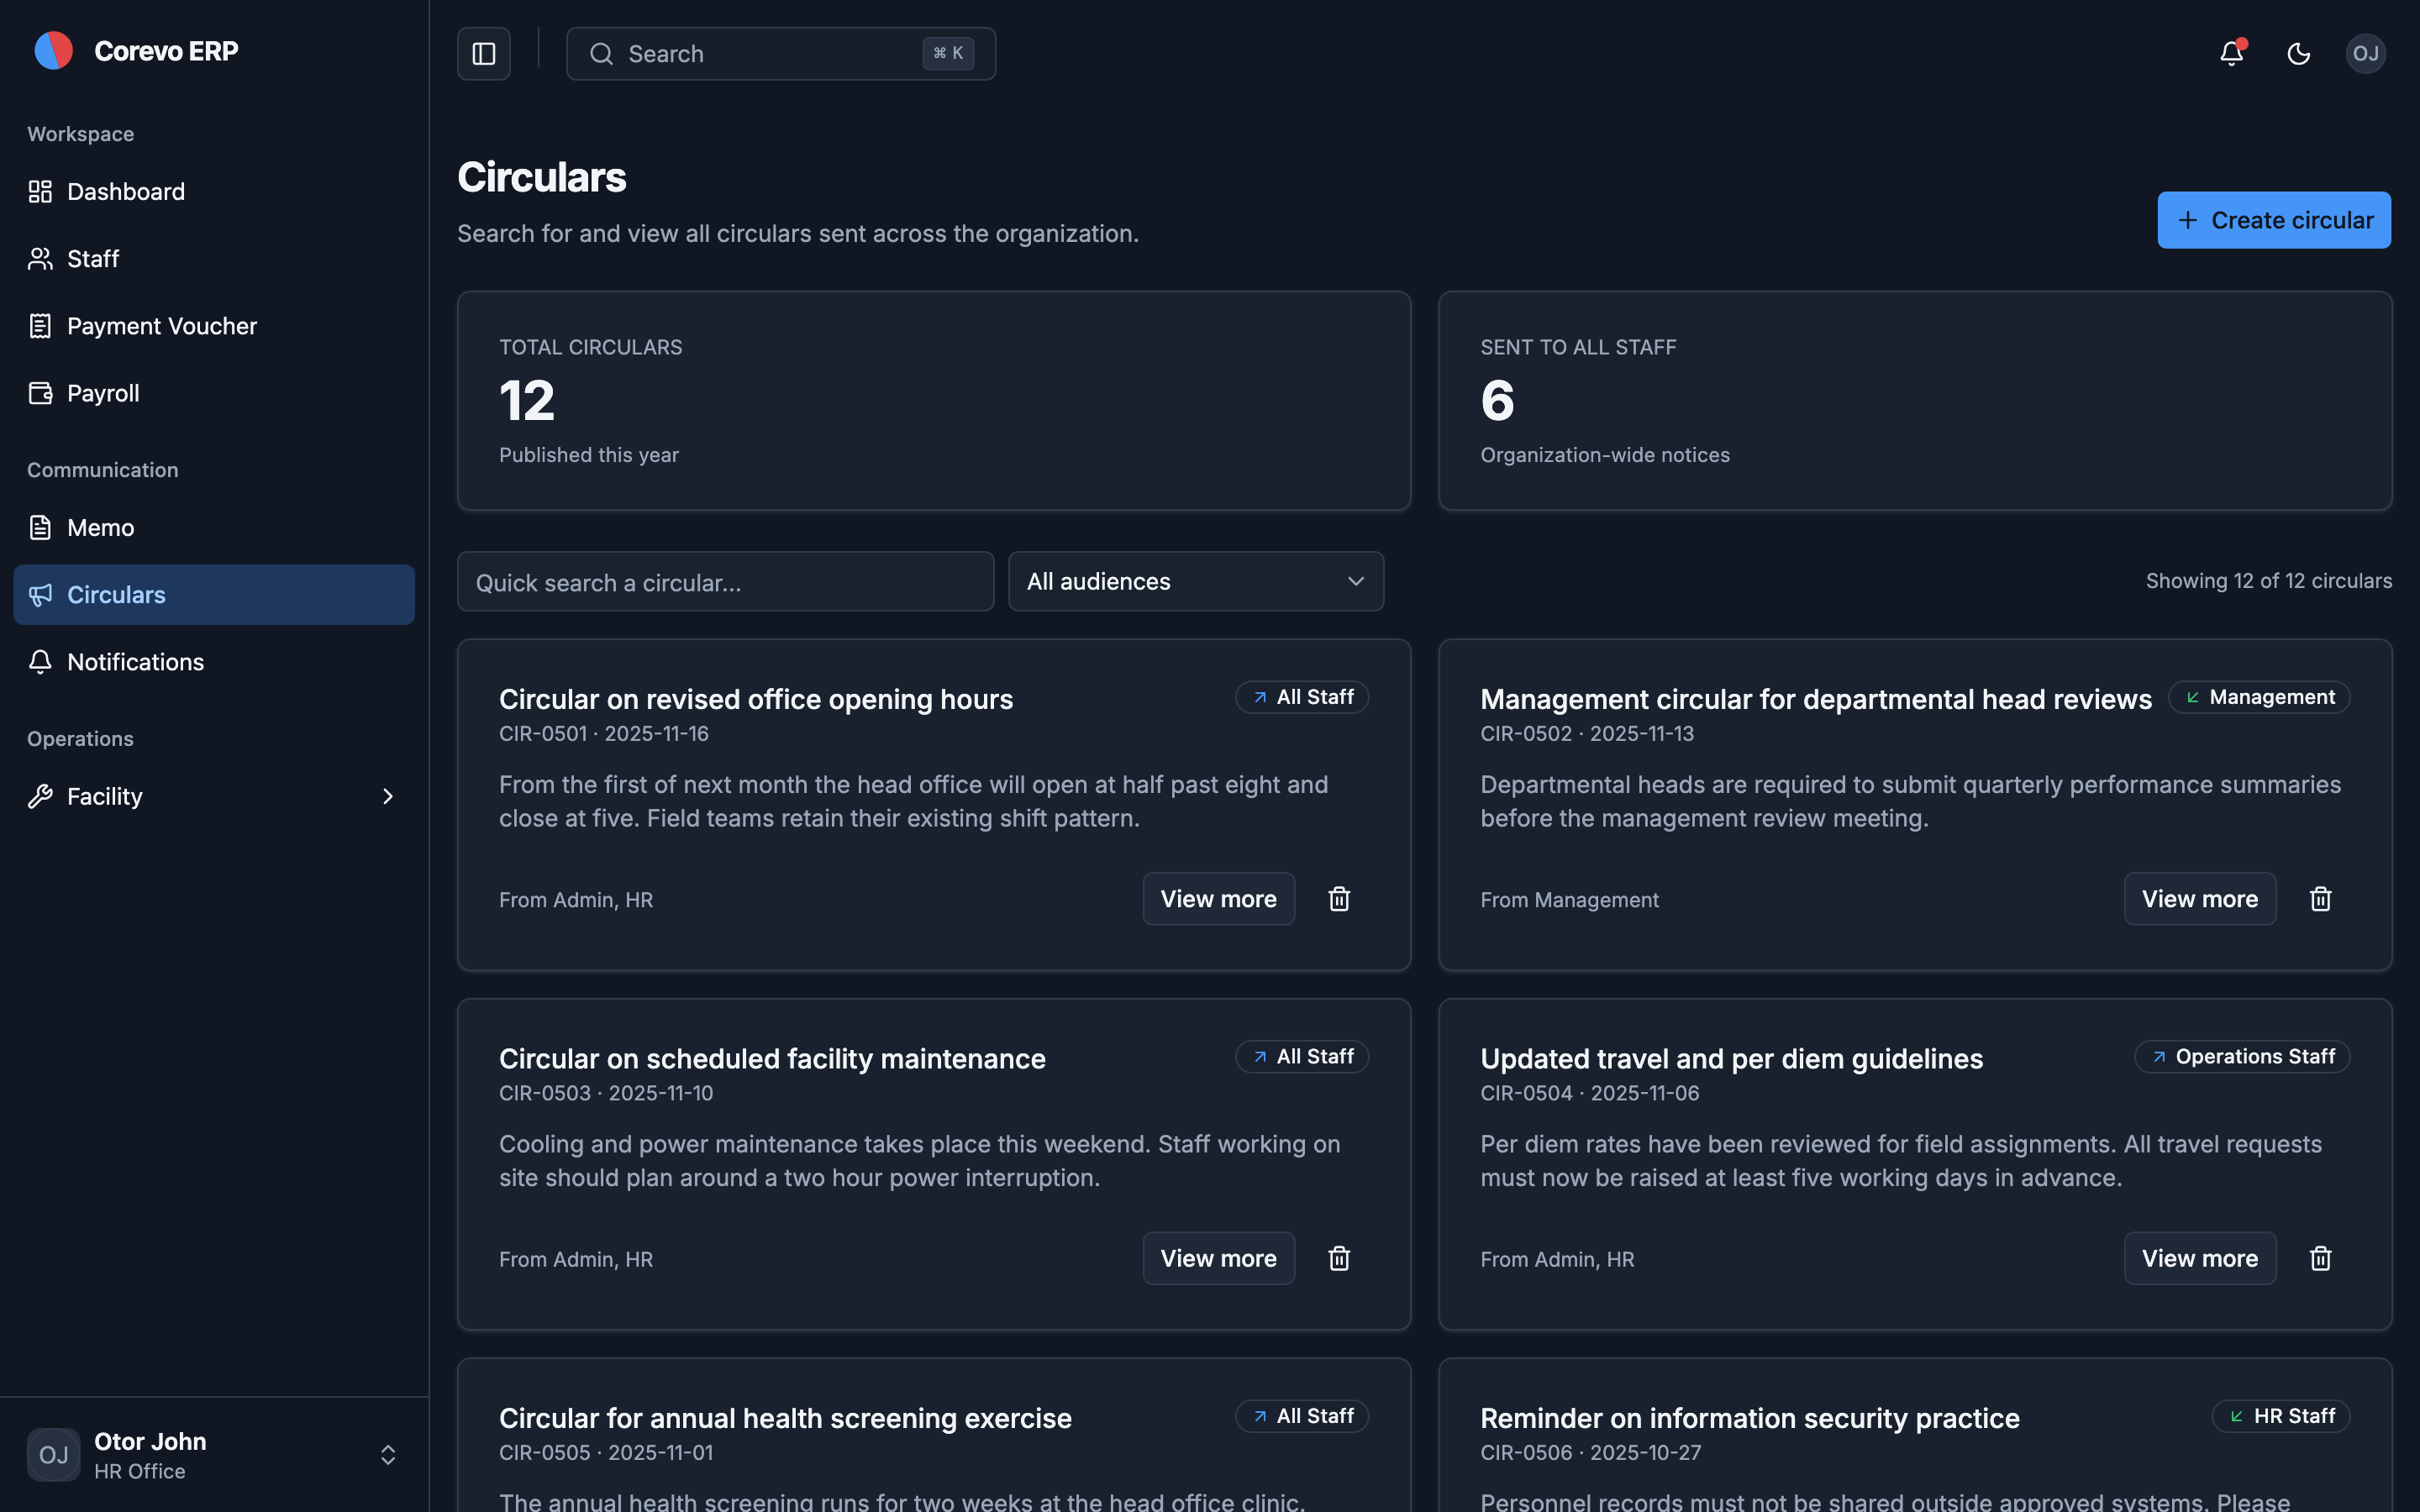This screenshot has width=2420, height=1512.
Task: Click the sidebar Notifications bell icon
Action: point(40,662)
